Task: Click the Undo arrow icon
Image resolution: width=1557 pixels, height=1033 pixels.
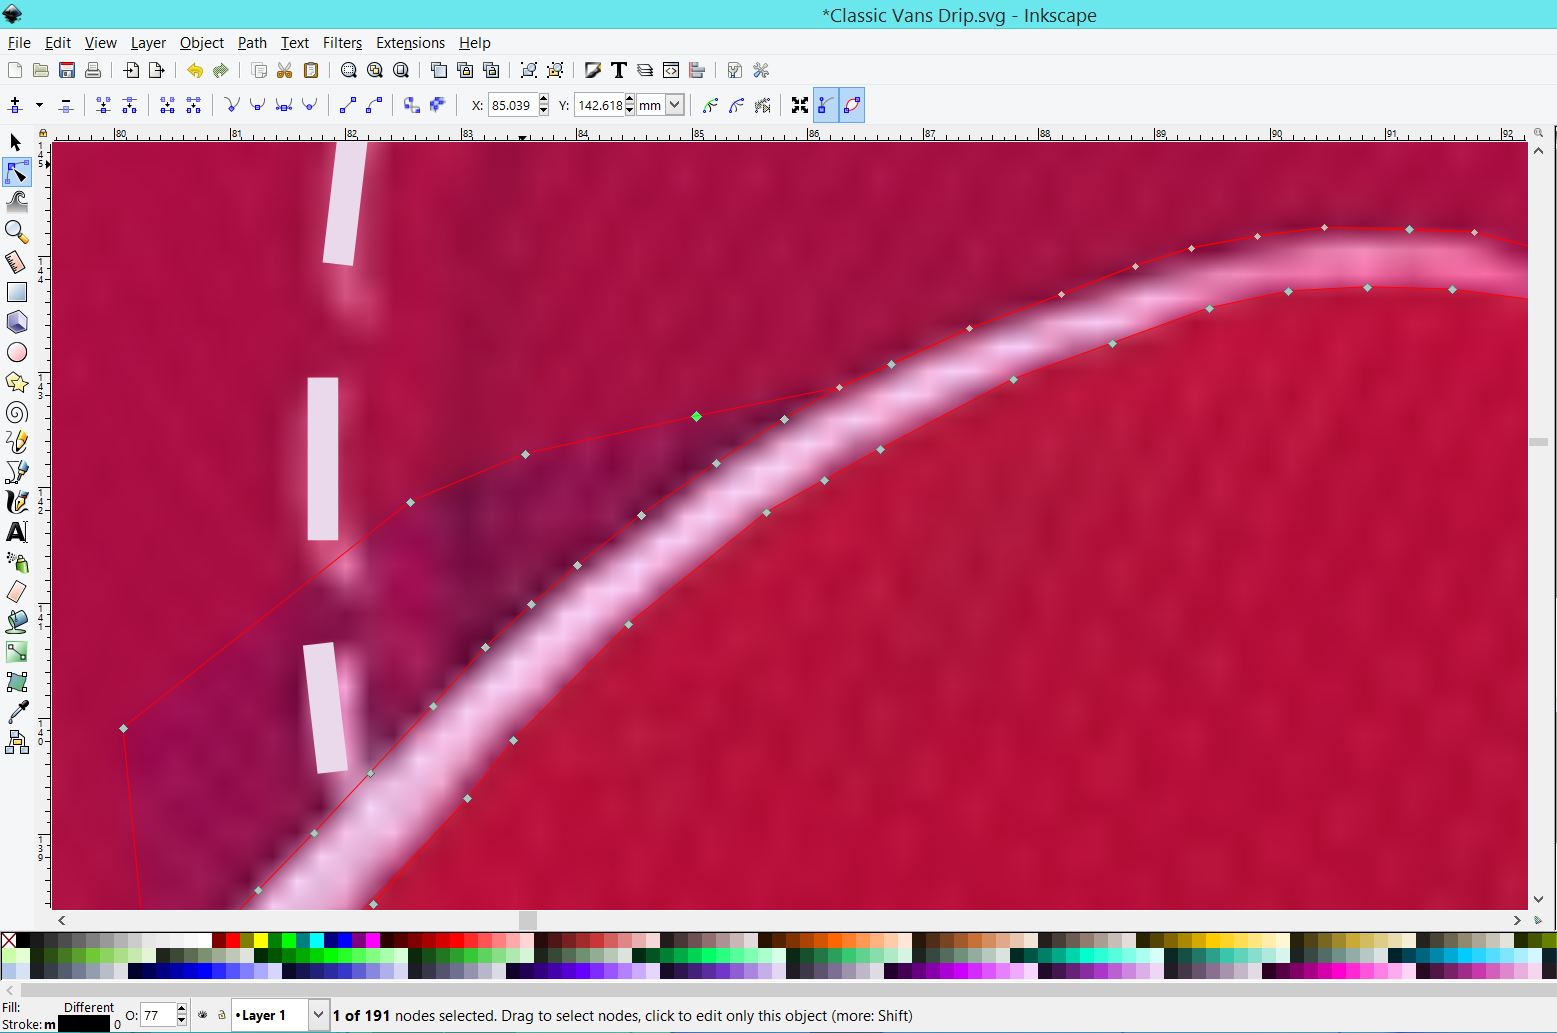Action: click(x=194, y=70)
